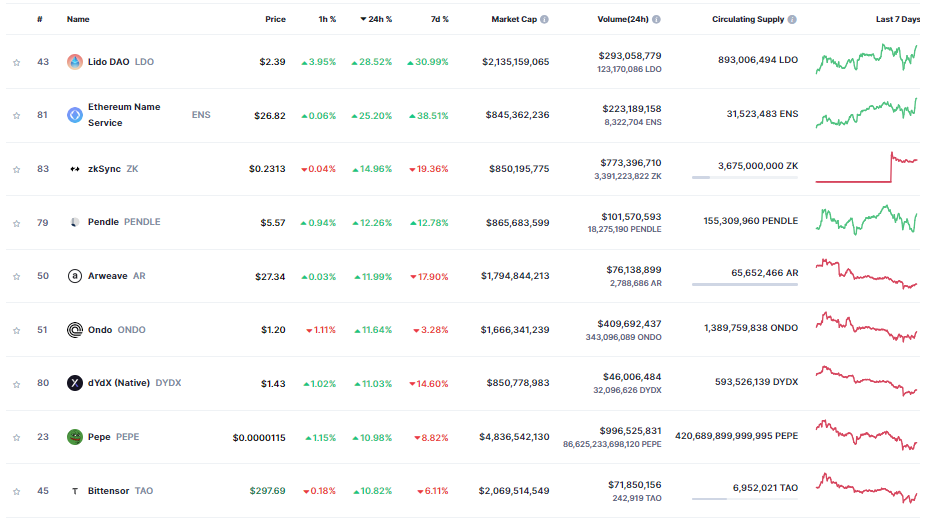Click the Pendle coin logo
The image size is (945, 526).
(x=75, y=222)
